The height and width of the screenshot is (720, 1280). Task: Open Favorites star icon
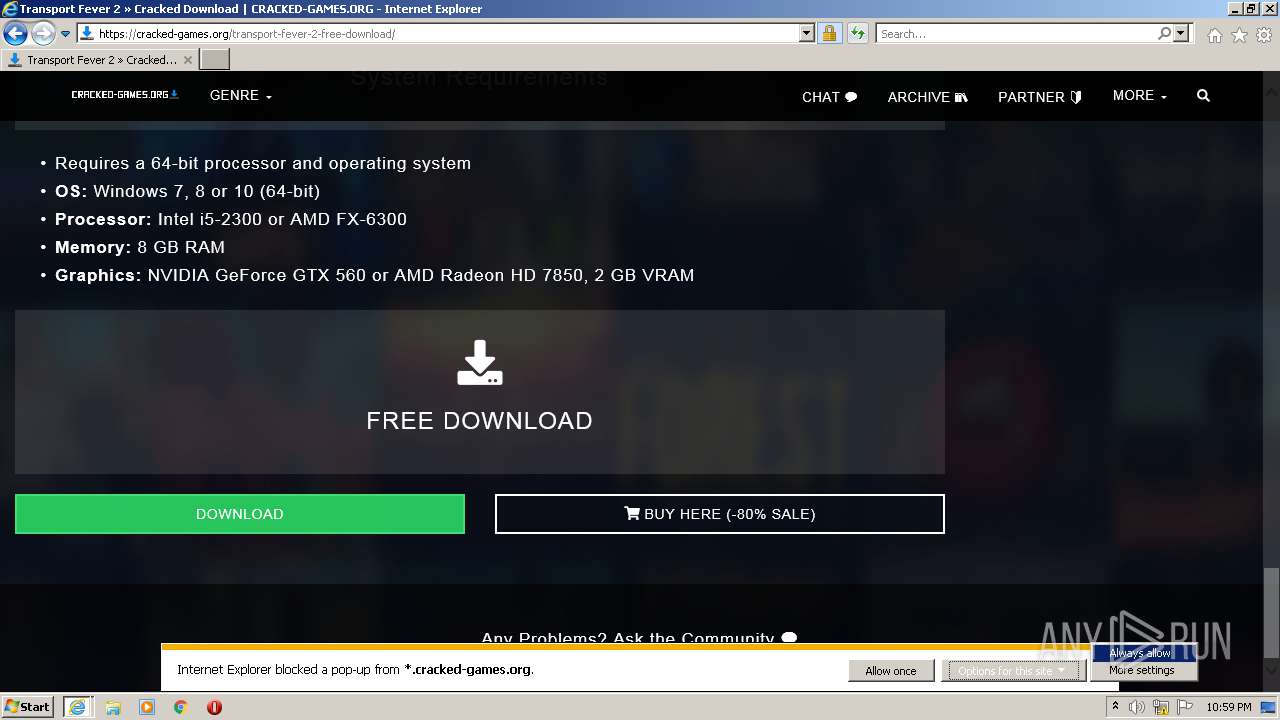1239,35
